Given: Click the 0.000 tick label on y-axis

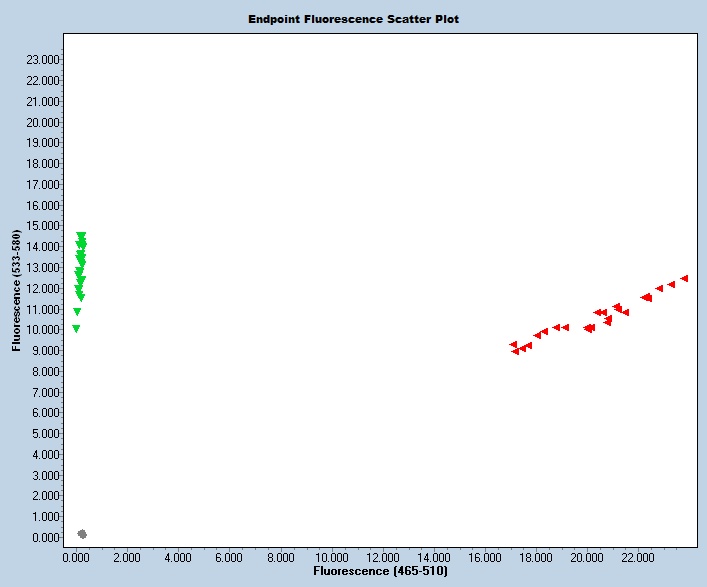Looking at the screenshot, I should tap(44, 537).
